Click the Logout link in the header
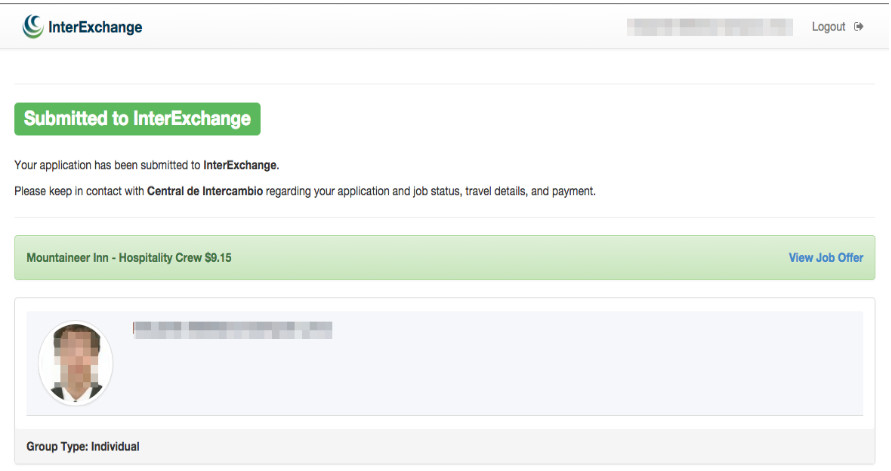 click(828, 27)
